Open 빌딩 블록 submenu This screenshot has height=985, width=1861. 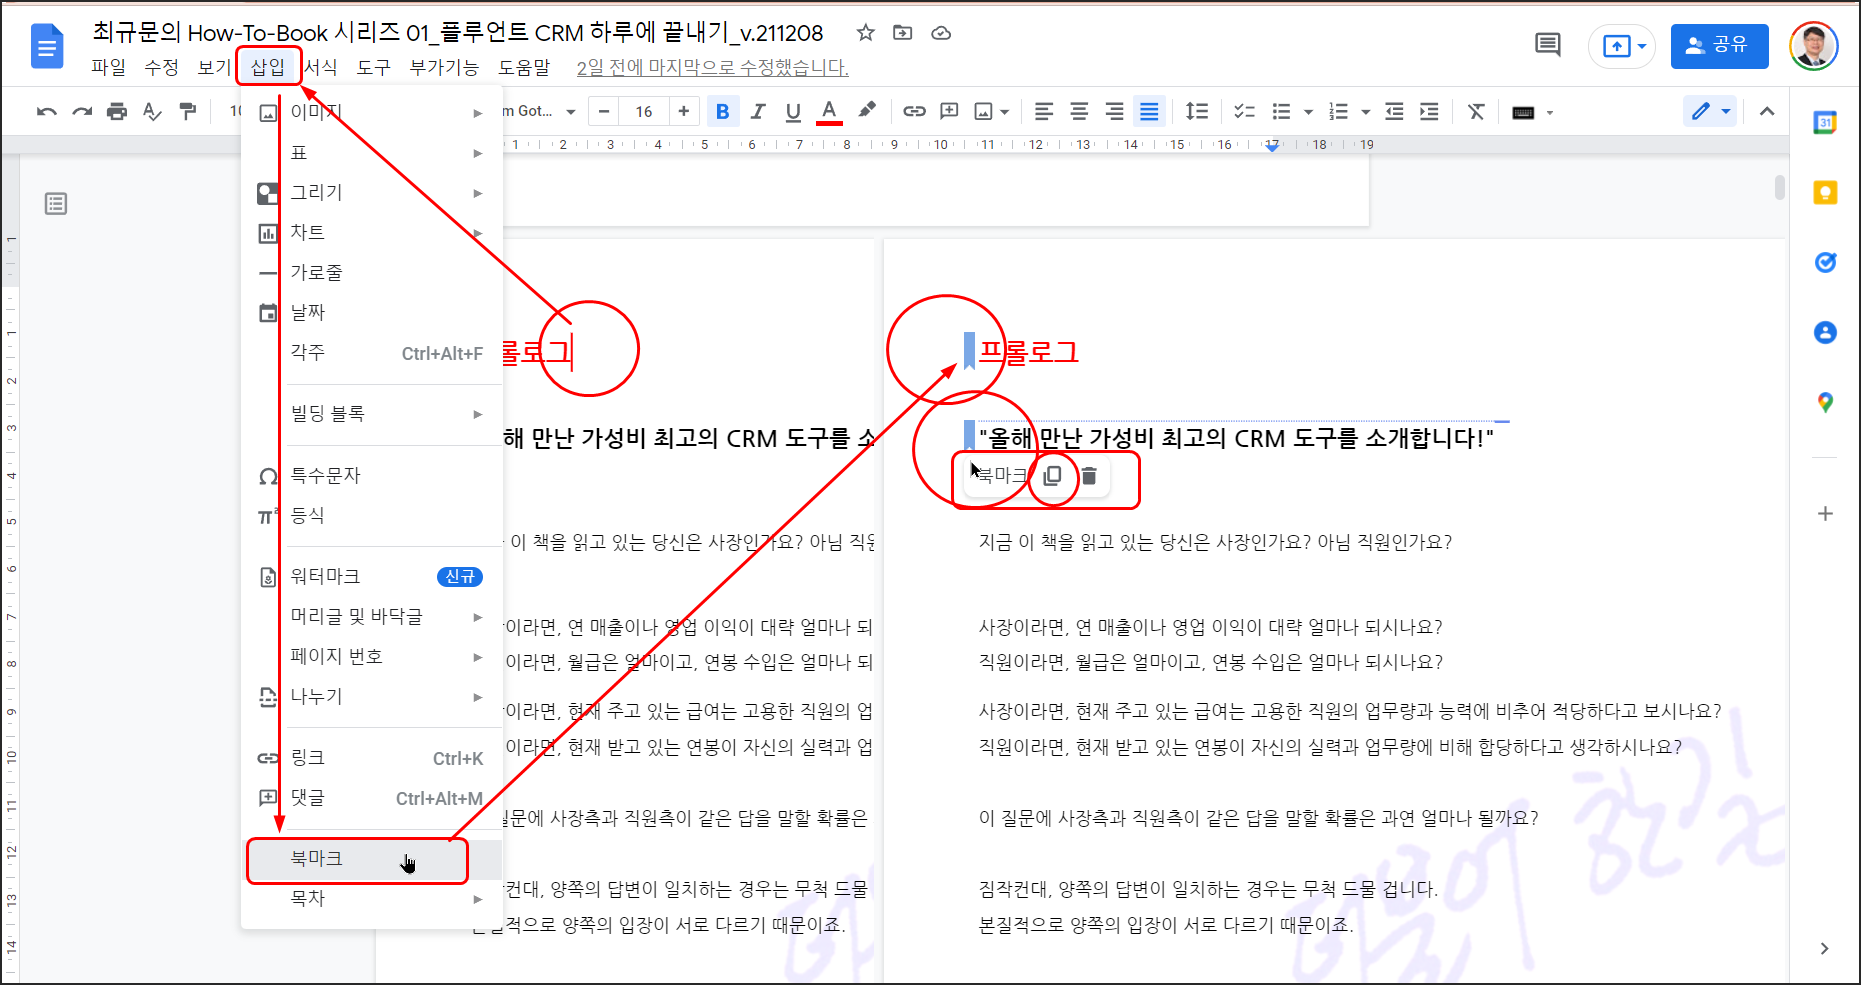click(372, 414)
